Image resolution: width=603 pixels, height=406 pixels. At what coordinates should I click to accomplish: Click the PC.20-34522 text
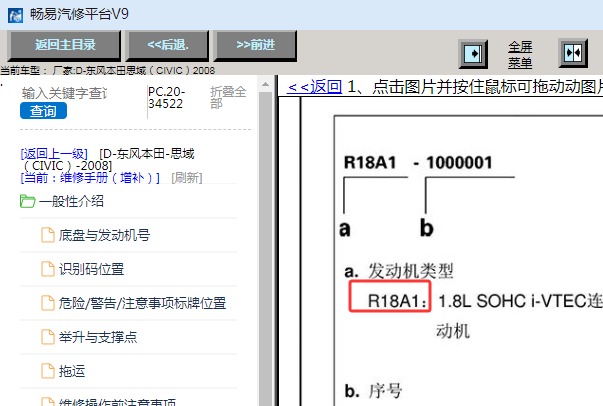pos(167,98)
